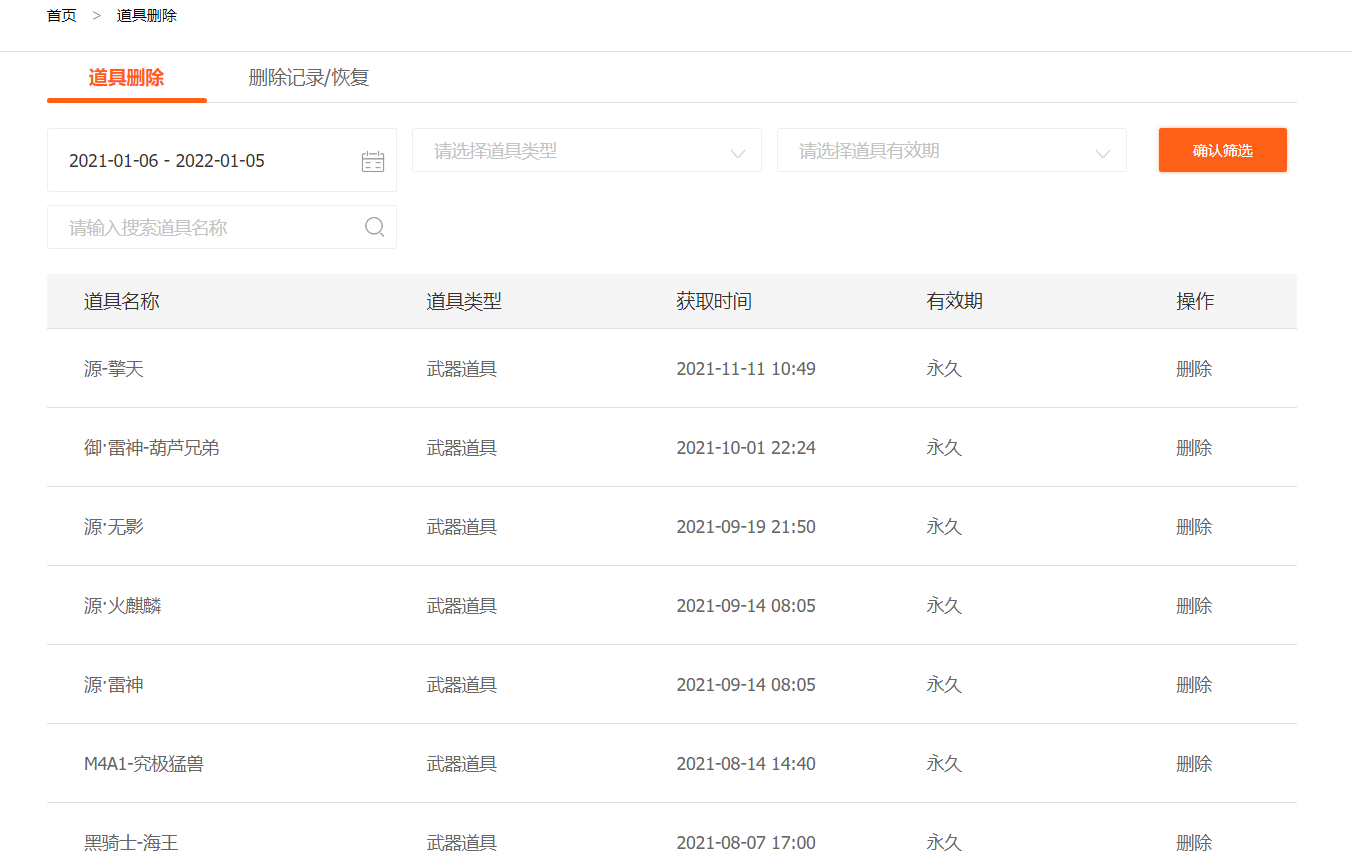Click the timestamp 2021-10-01 22:24
The width and height of the screenshot is (1352, 854).
[746, 448]
